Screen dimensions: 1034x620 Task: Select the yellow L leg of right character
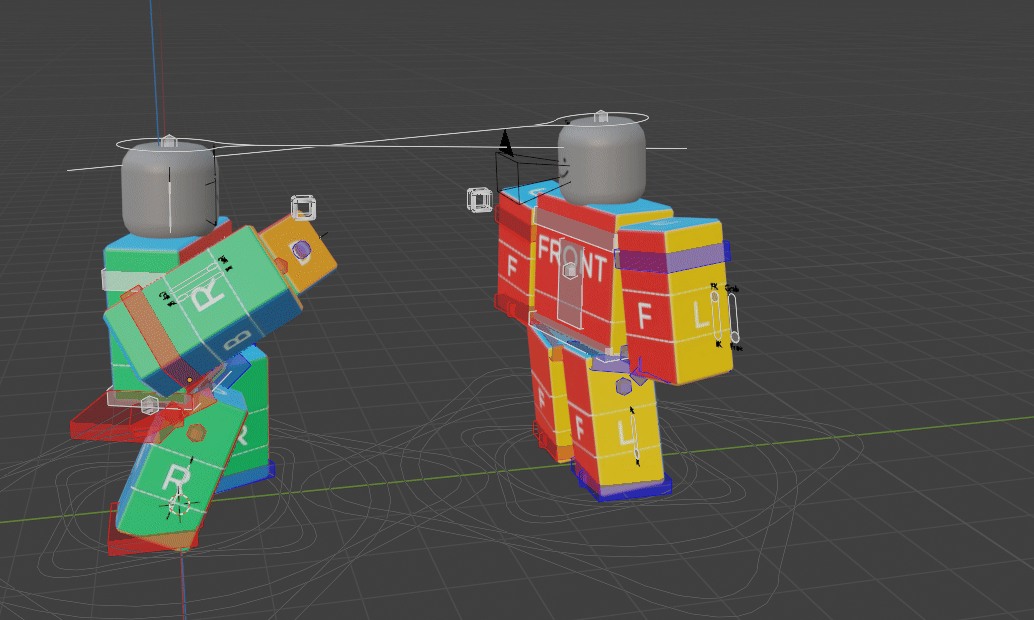click(x=623, y=427)
